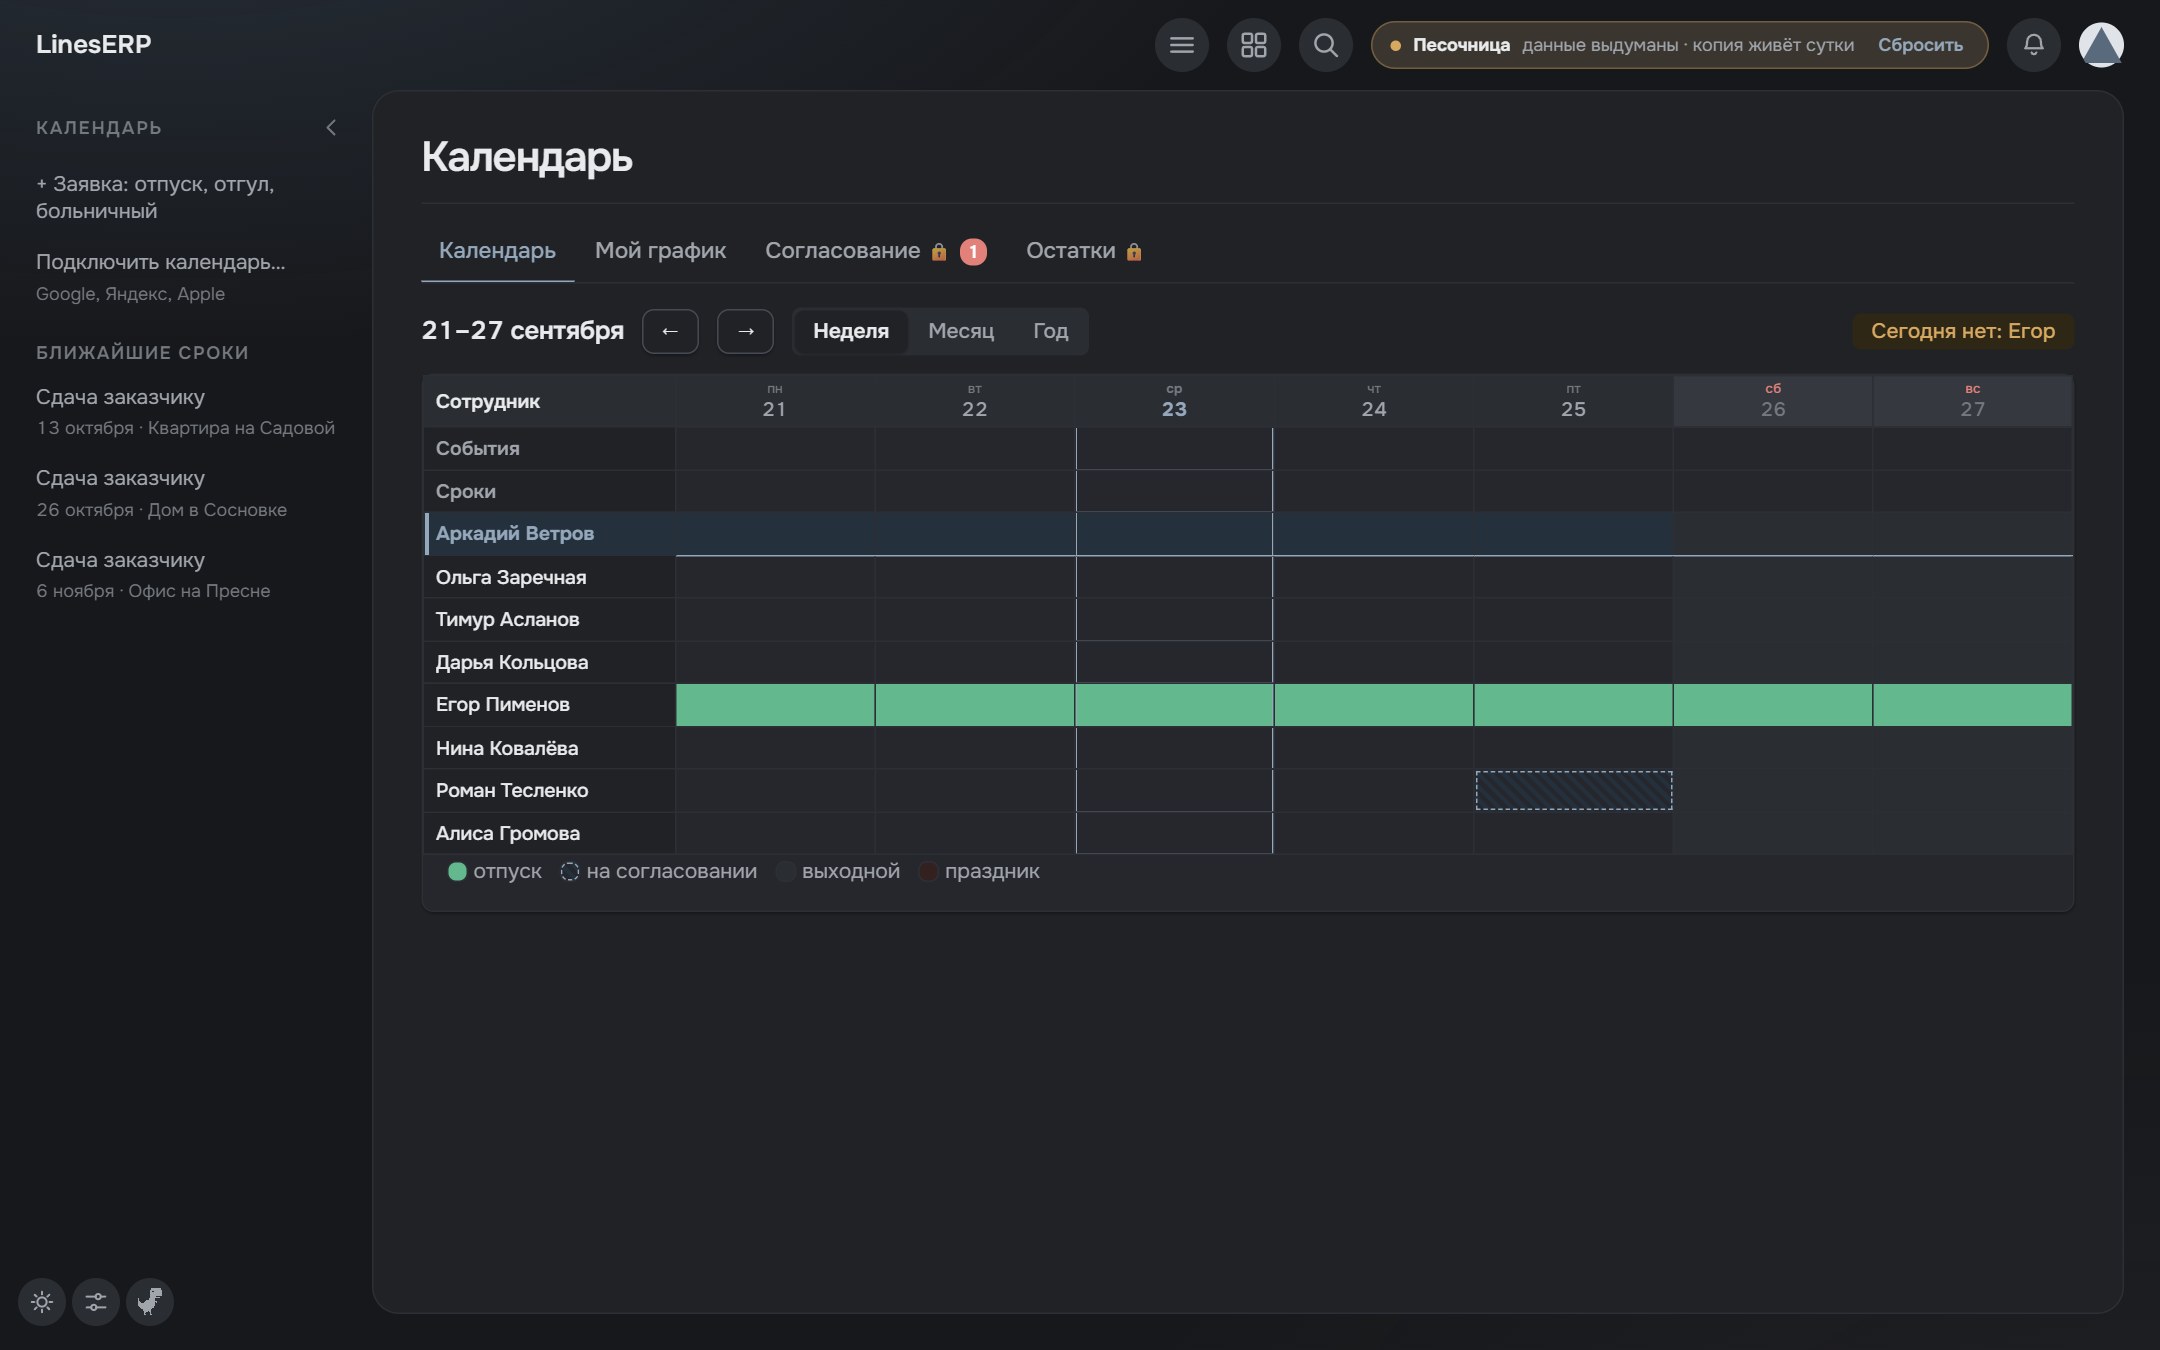Open the display settings sliders icon
This screenshot has height=1350, width=2160.
tap(96, 1302)
